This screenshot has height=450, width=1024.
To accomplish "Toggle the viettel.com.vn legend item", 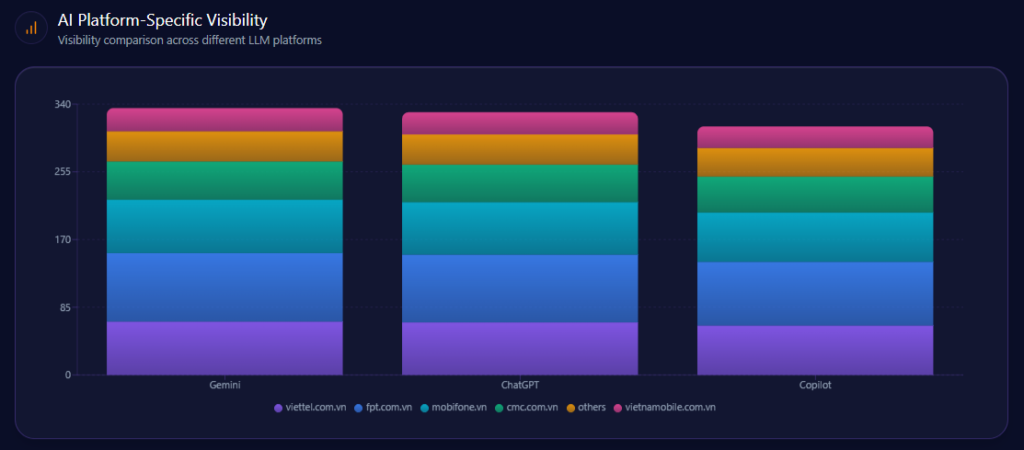I will pos(312,407).
